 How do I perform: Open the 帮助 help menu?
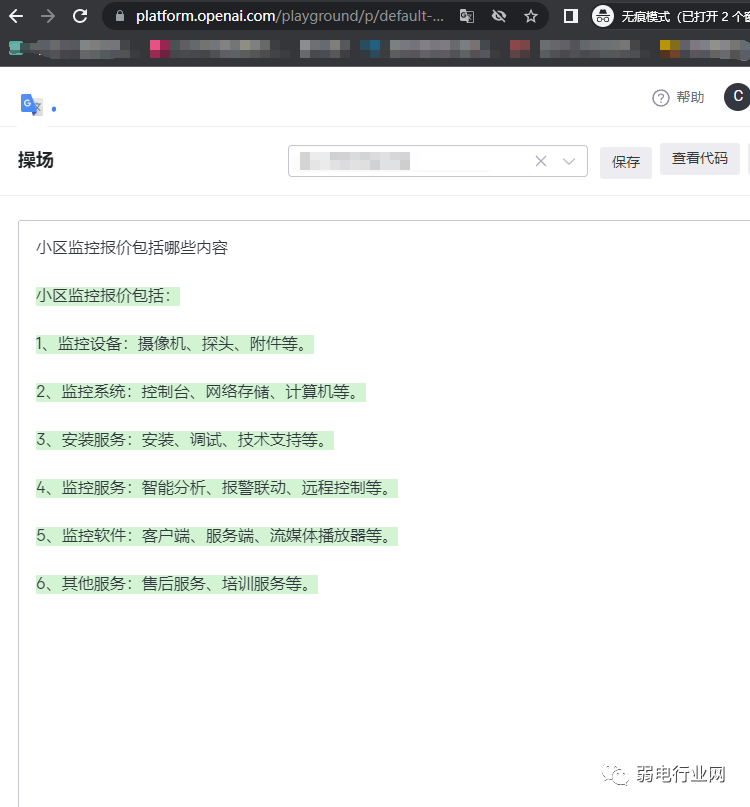(x=690, y=97)
